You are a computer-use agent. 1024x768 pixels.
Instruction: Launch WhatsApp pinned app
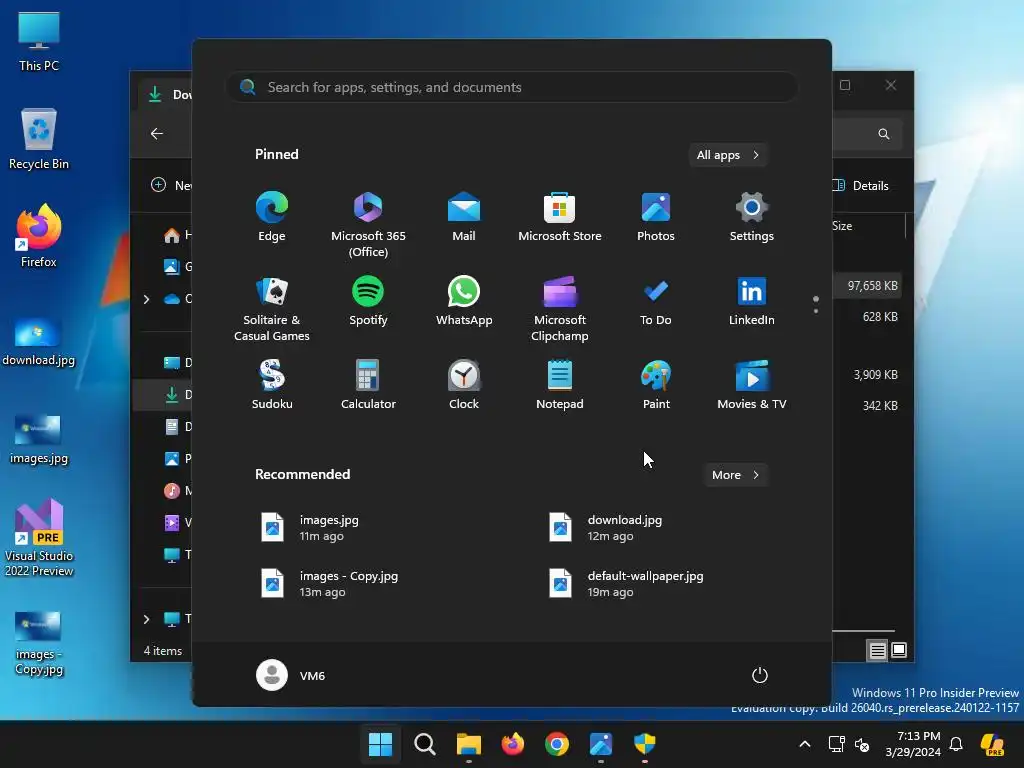click(464, 301)
